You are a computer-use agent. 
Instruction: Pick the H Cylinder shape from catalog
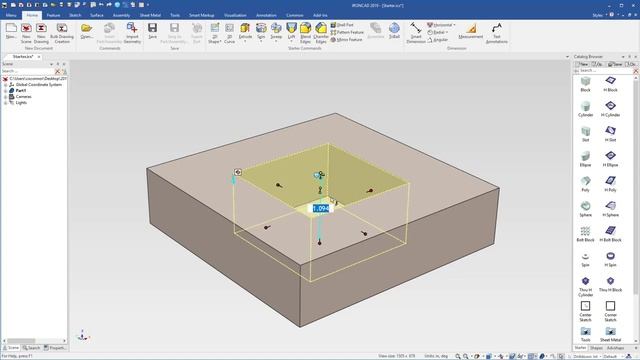click(x=610, y=109)
